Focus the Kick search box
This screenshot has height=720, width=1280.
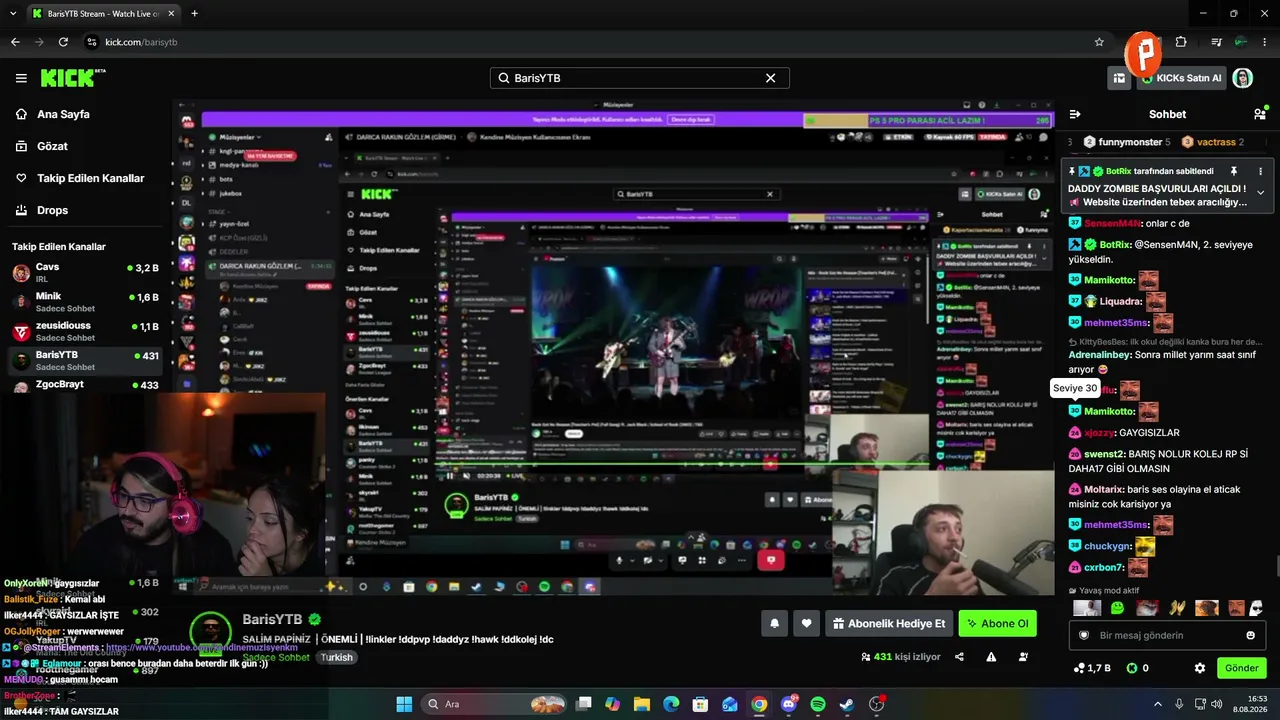pyautogui.click(x=639, y=78)
